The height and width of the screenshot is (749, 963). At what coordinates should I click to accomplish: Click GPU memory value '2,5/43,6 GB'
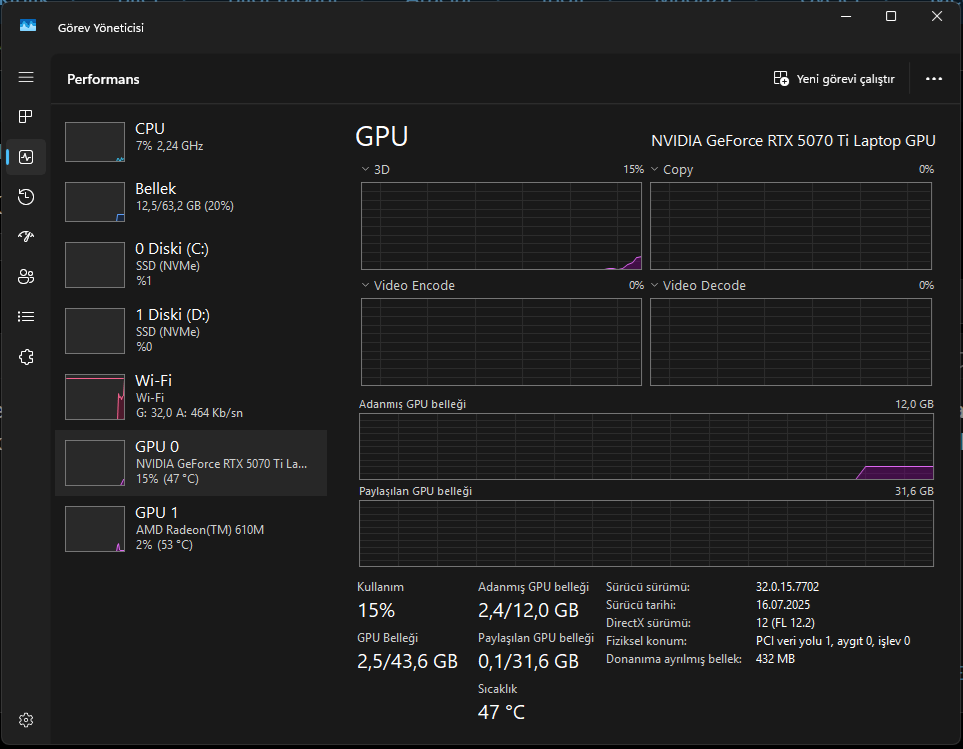tap(407, 661)
